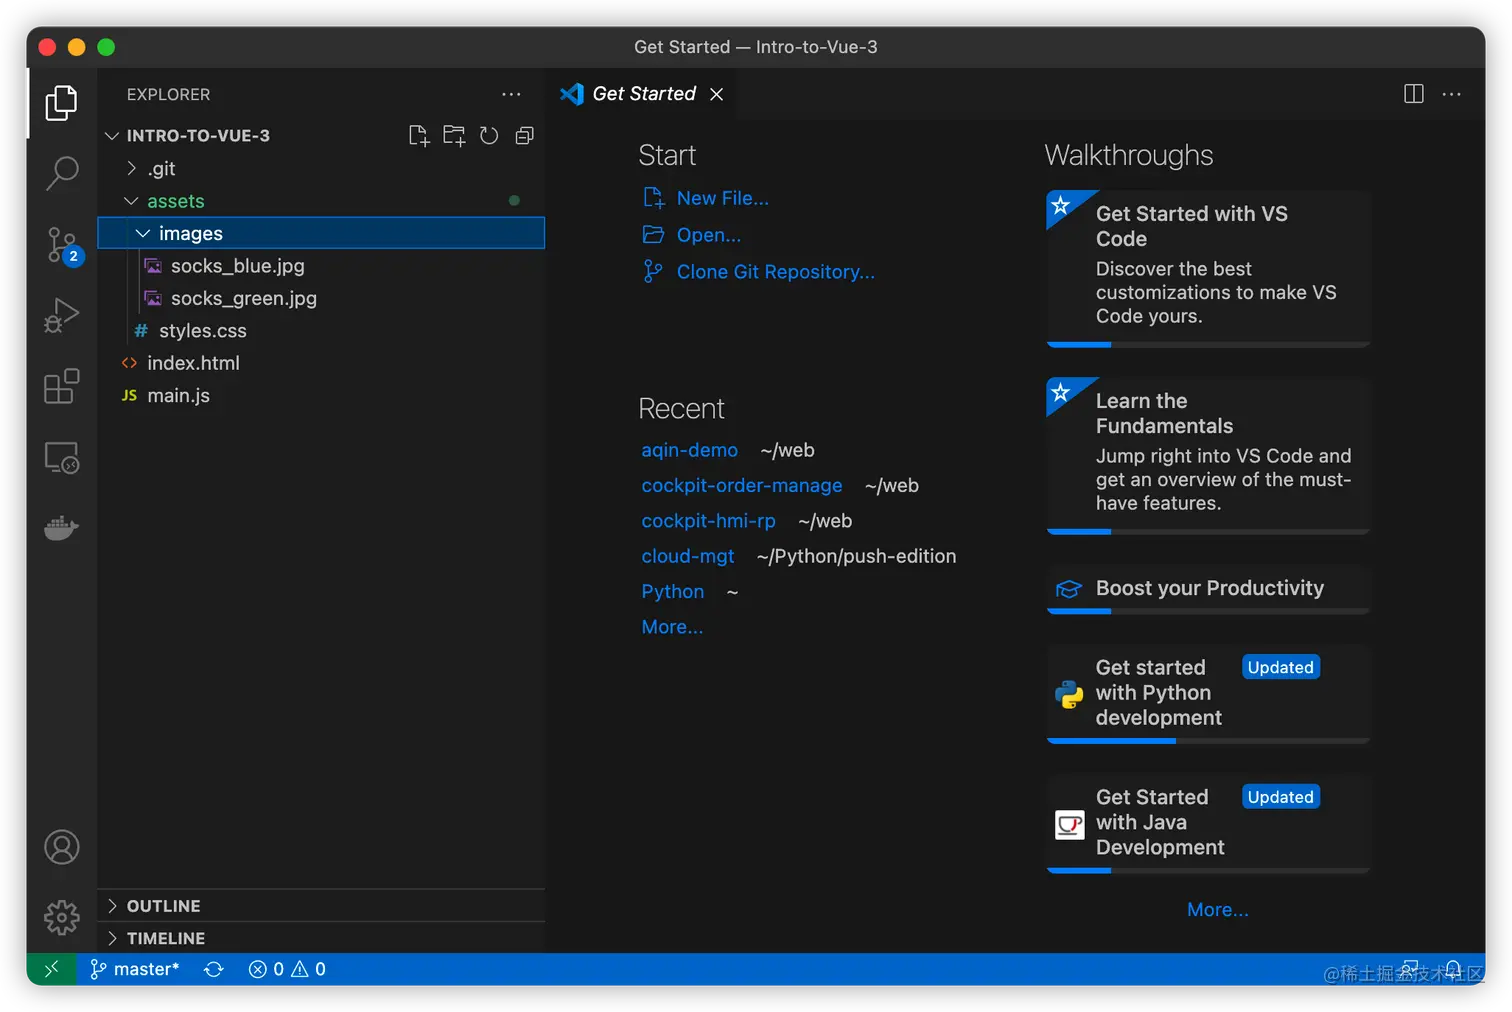Click the Open... link
This screenshot has width=1512, height=1012.
click(x=708, y=235)
